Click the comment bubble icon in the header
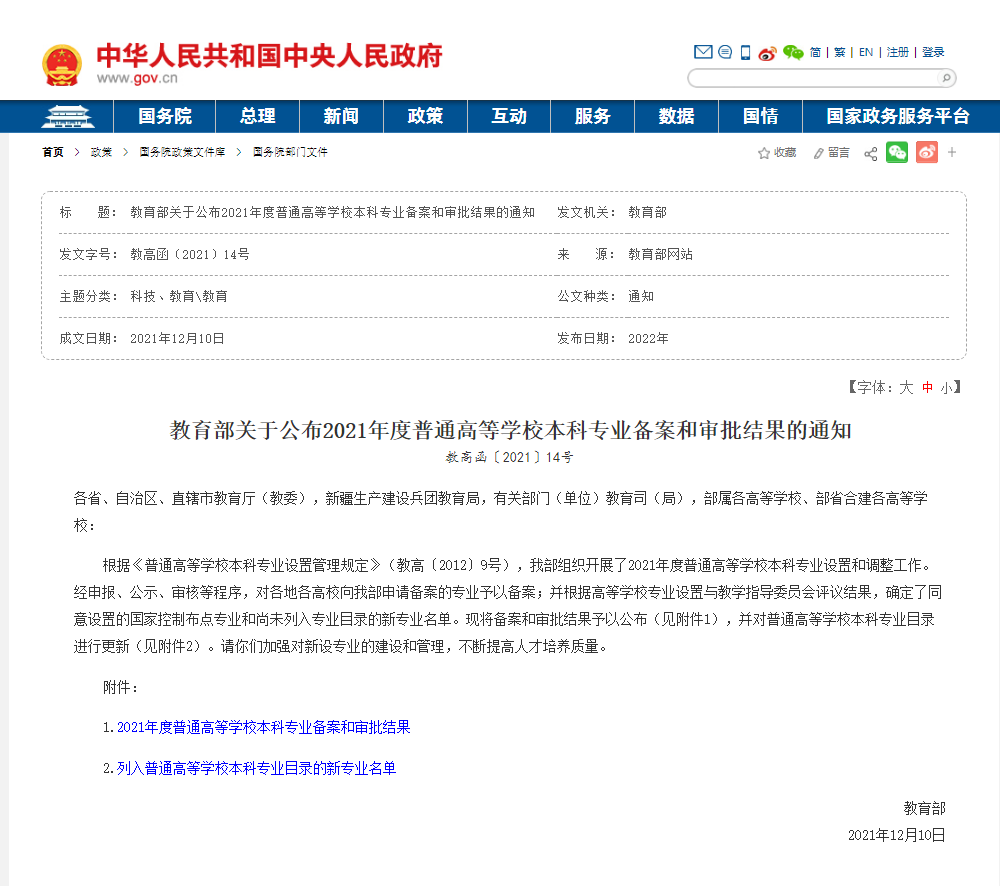 [x=723, y=52]
